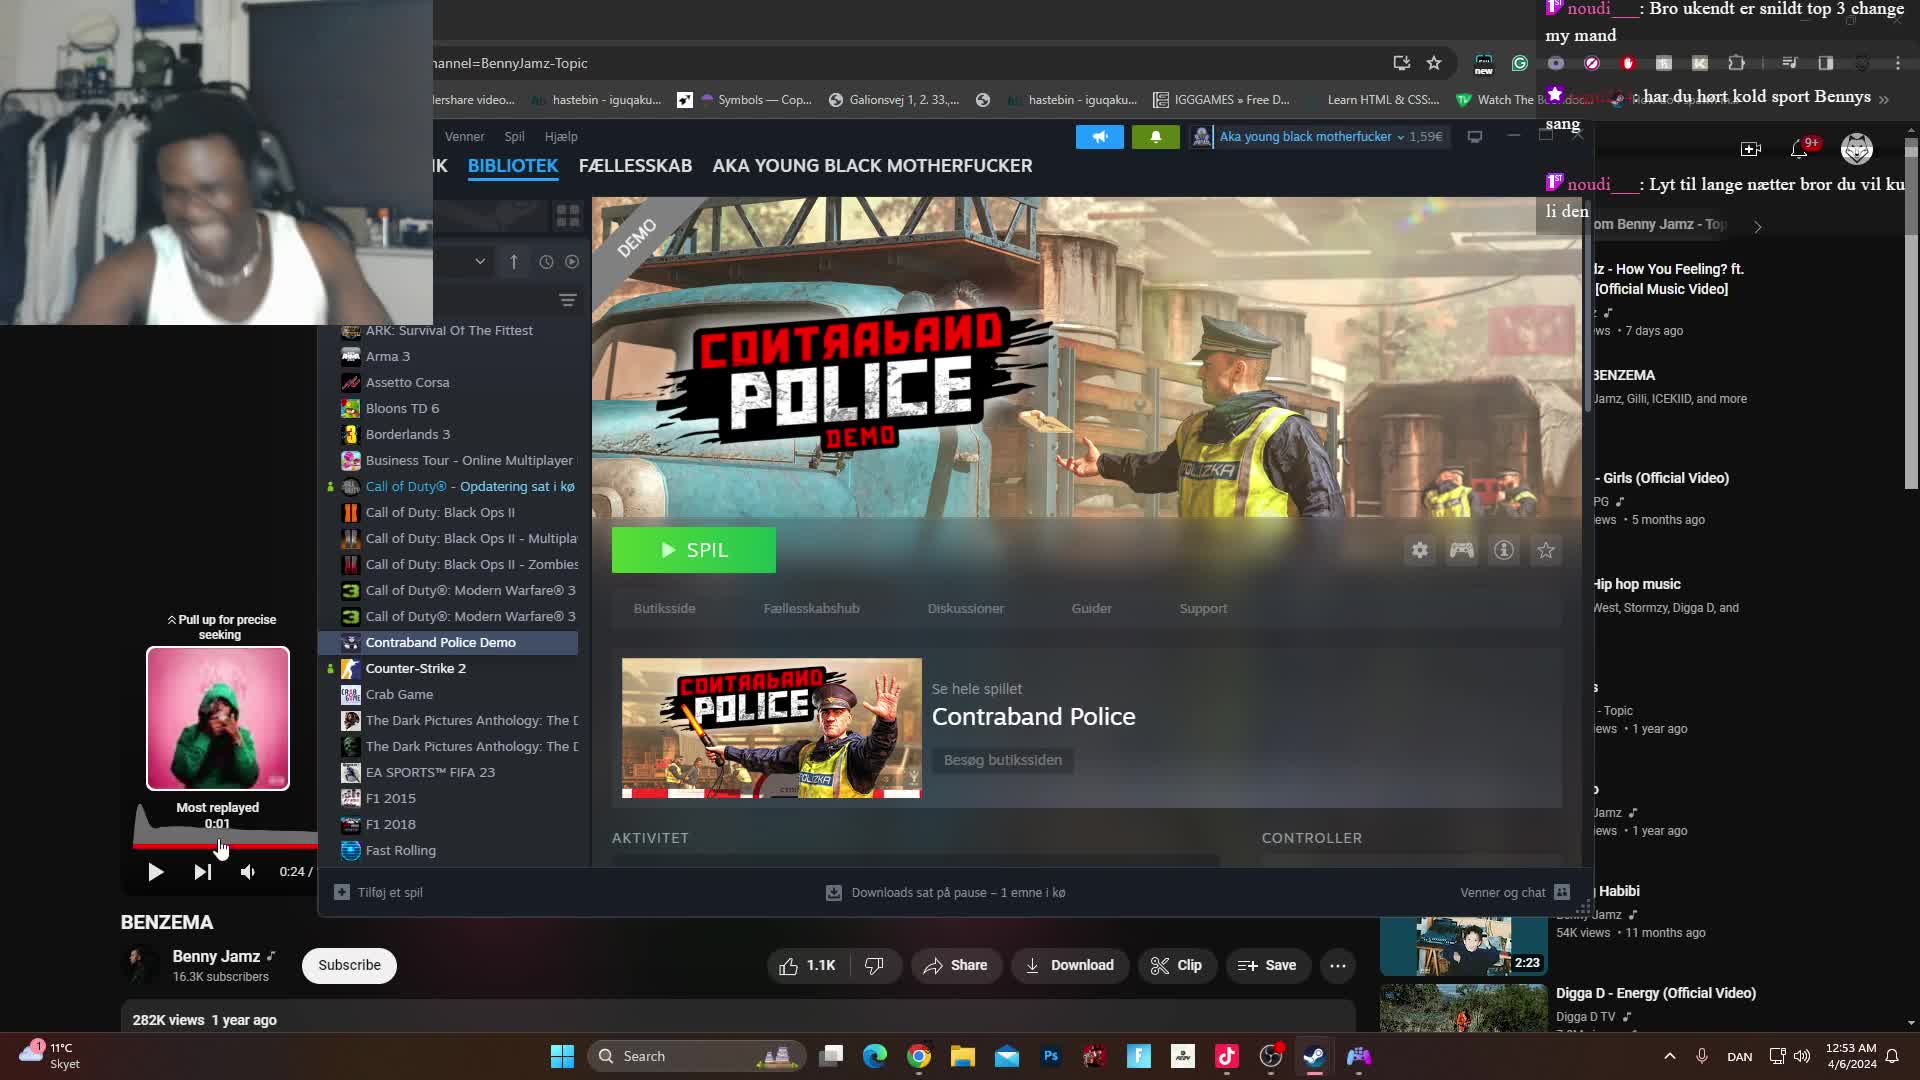Open the Spil menu in Steam
Image resolution: width=1920 pixels, height=1080 pixels.
pyautogui.click(x=514, y=137)
